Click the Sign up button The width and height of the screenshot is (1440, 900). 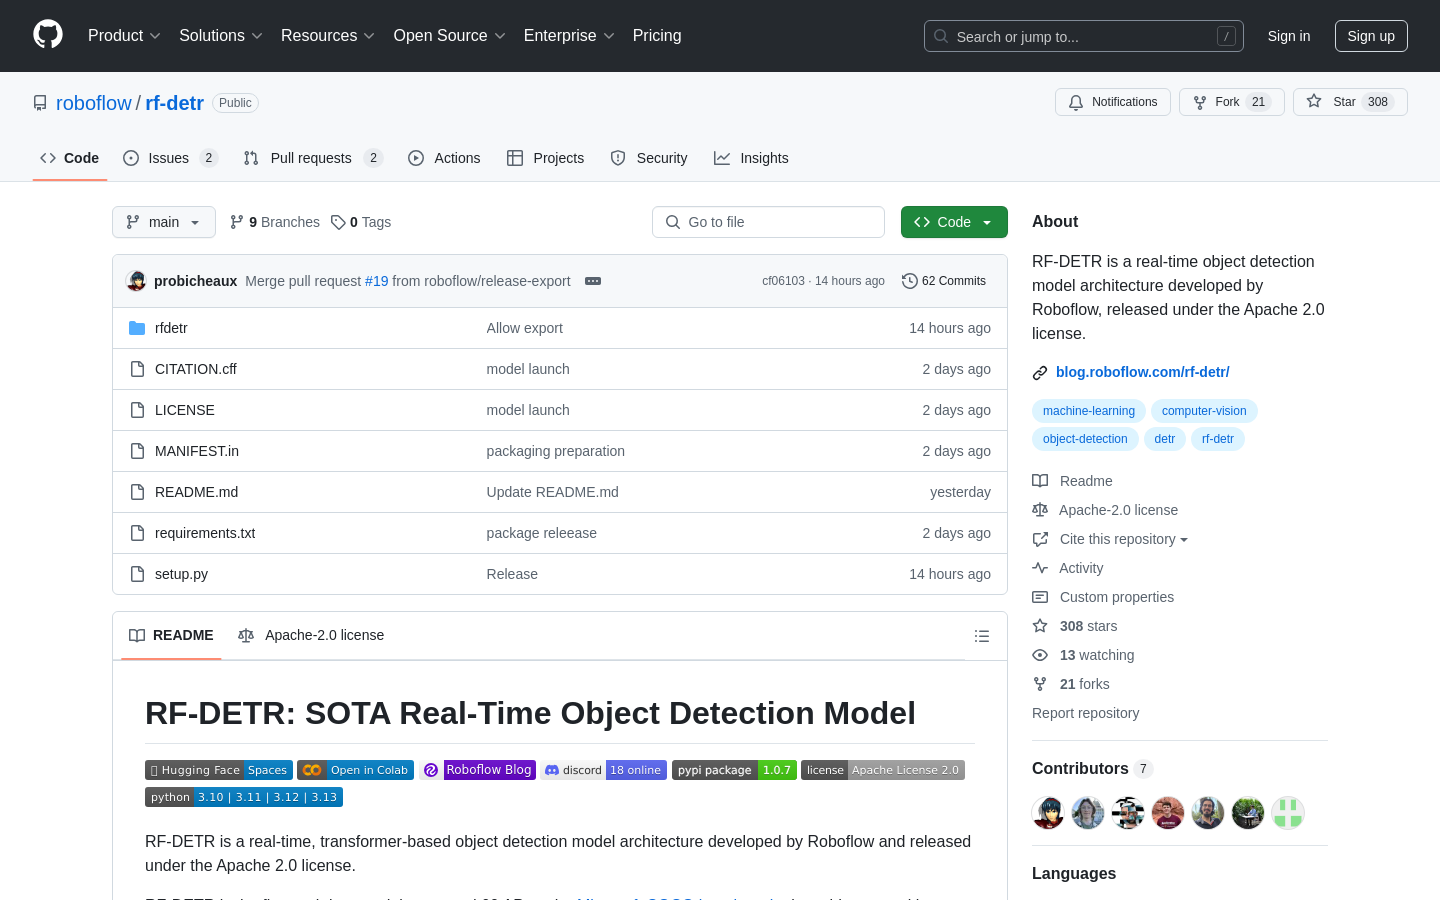tap(1371, 36)
